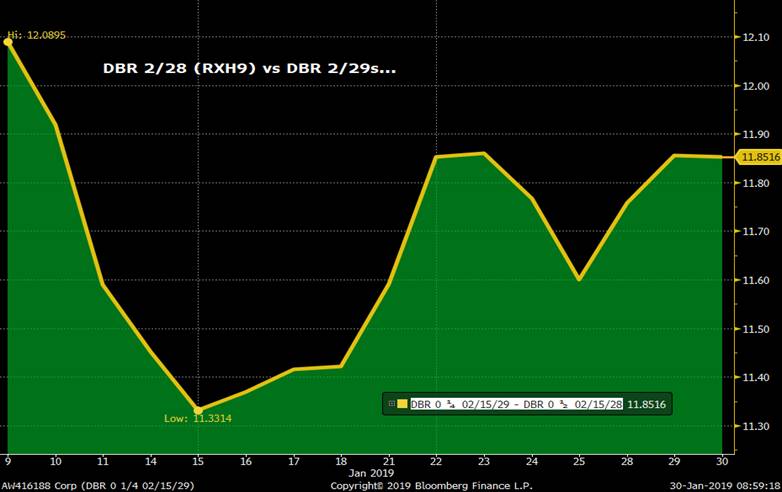Click the 11.50 y-axis level

click(755, 329)
